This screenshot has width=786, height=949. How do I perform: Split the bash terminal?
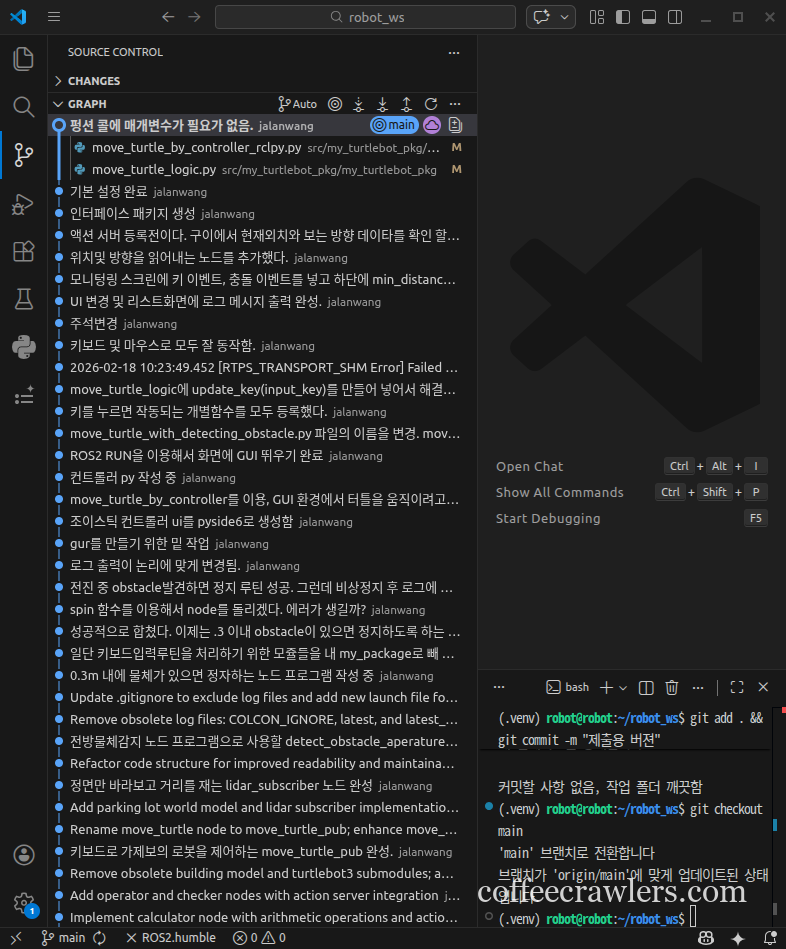point(646,687)
